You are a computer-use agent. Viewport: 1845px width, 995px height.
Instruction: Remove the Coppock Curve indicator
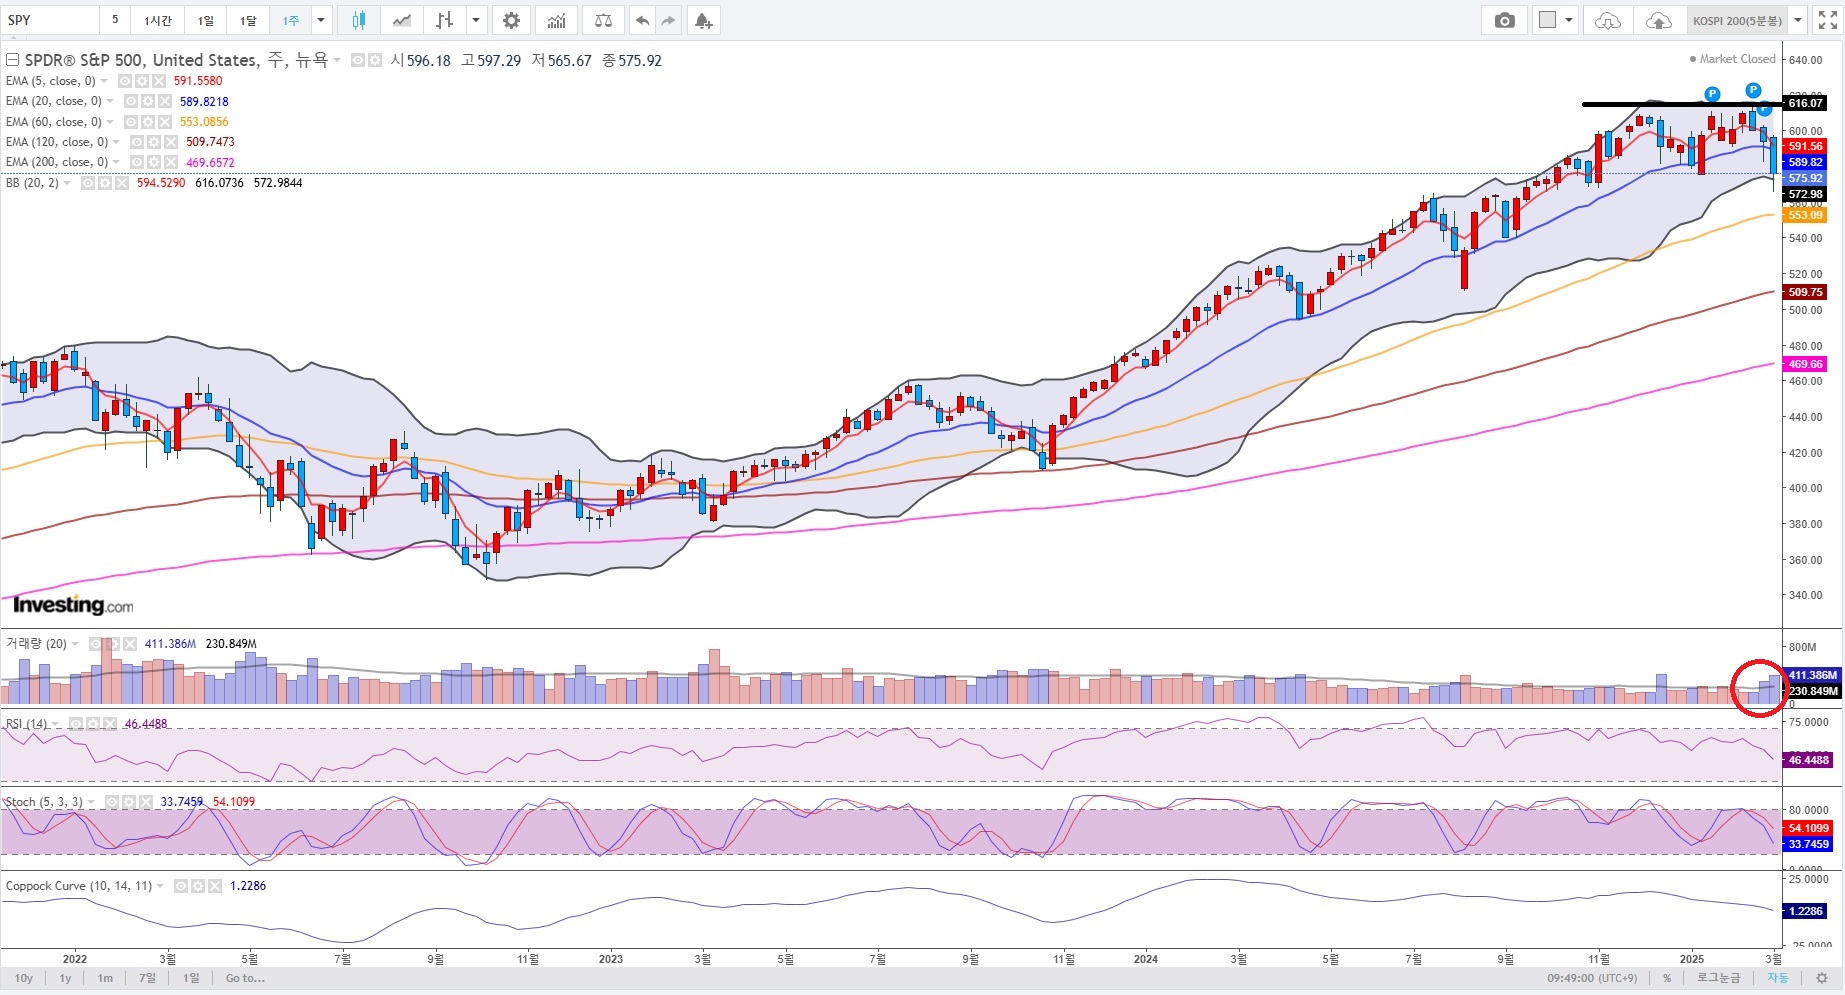point(214,886)
